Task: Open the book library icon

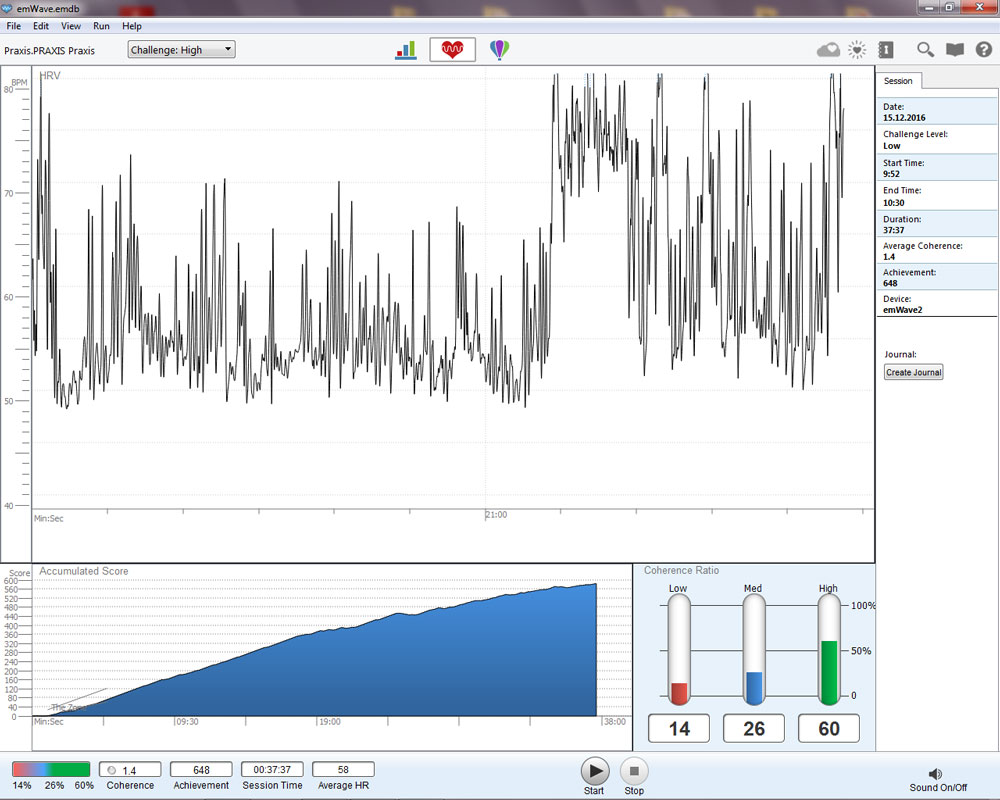Action: tap(955, 50)
